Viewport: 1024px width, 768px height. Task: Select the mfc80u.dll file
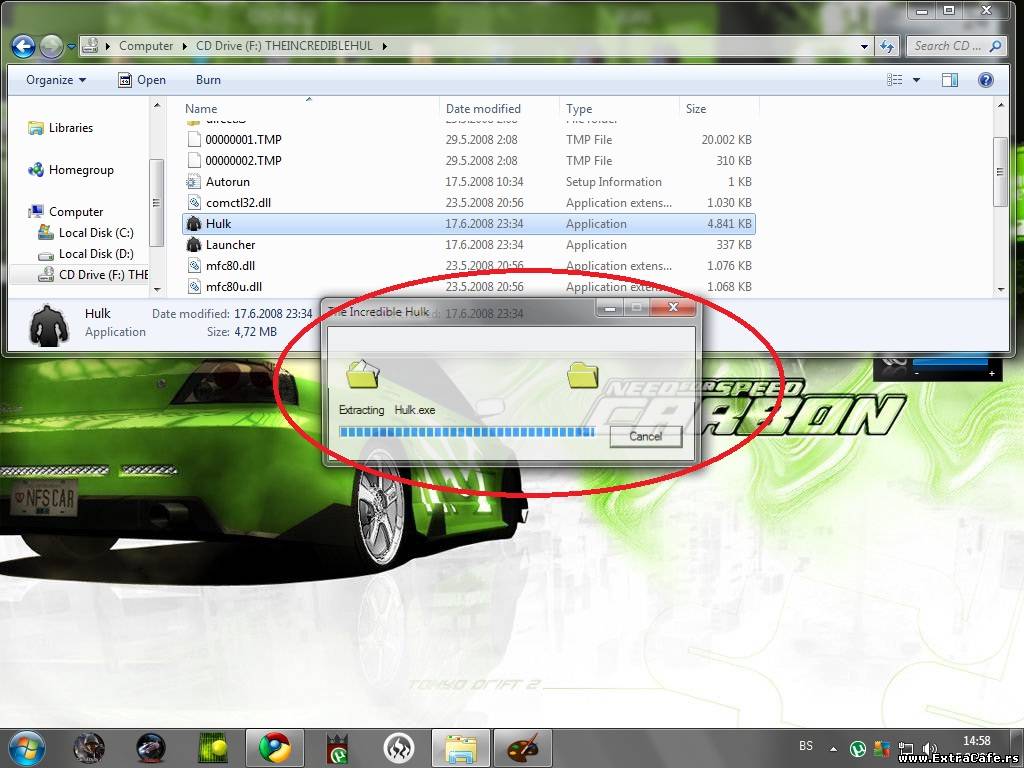click(x=468, y=287)
